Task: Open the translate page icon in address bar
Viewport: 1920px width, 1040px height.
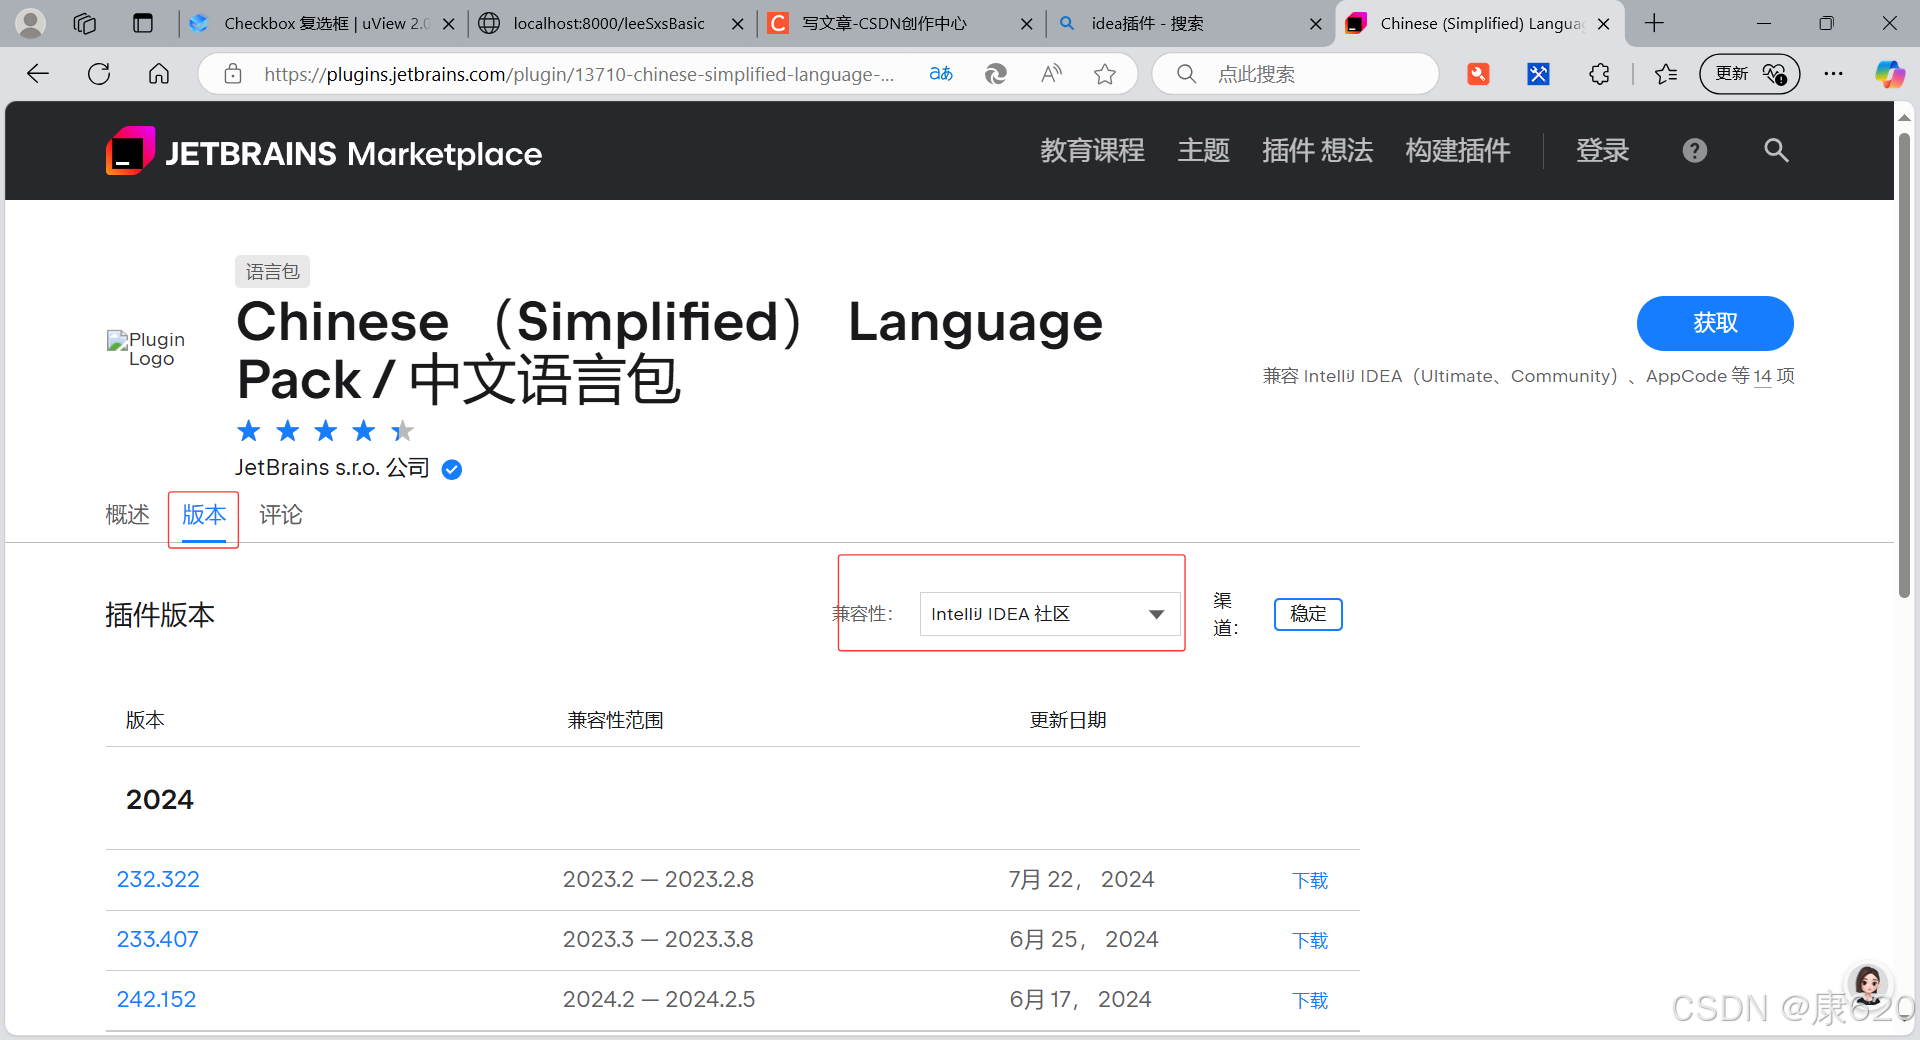Action: (x=941, y=74)
